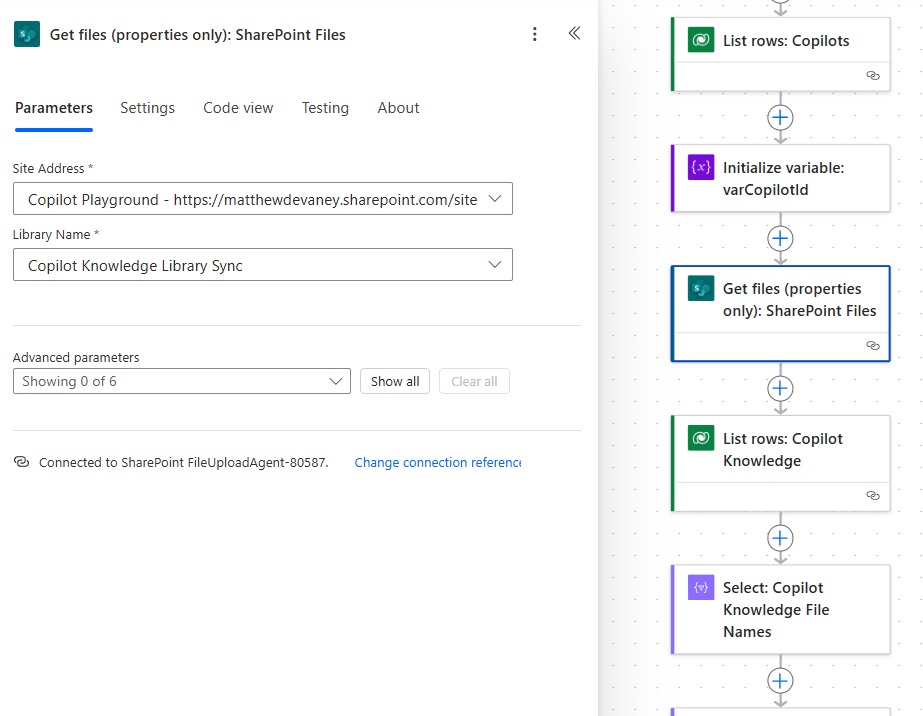The image size is (923, 716).
Task: Add a step below List rows: Copilots
Action: pos(780,118)
